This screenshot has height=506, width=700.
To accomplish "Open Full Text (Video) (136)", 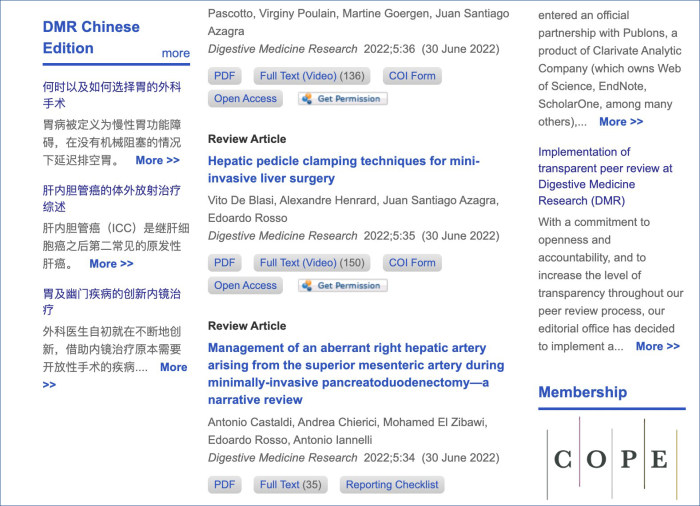I will (x=312, y=76).
